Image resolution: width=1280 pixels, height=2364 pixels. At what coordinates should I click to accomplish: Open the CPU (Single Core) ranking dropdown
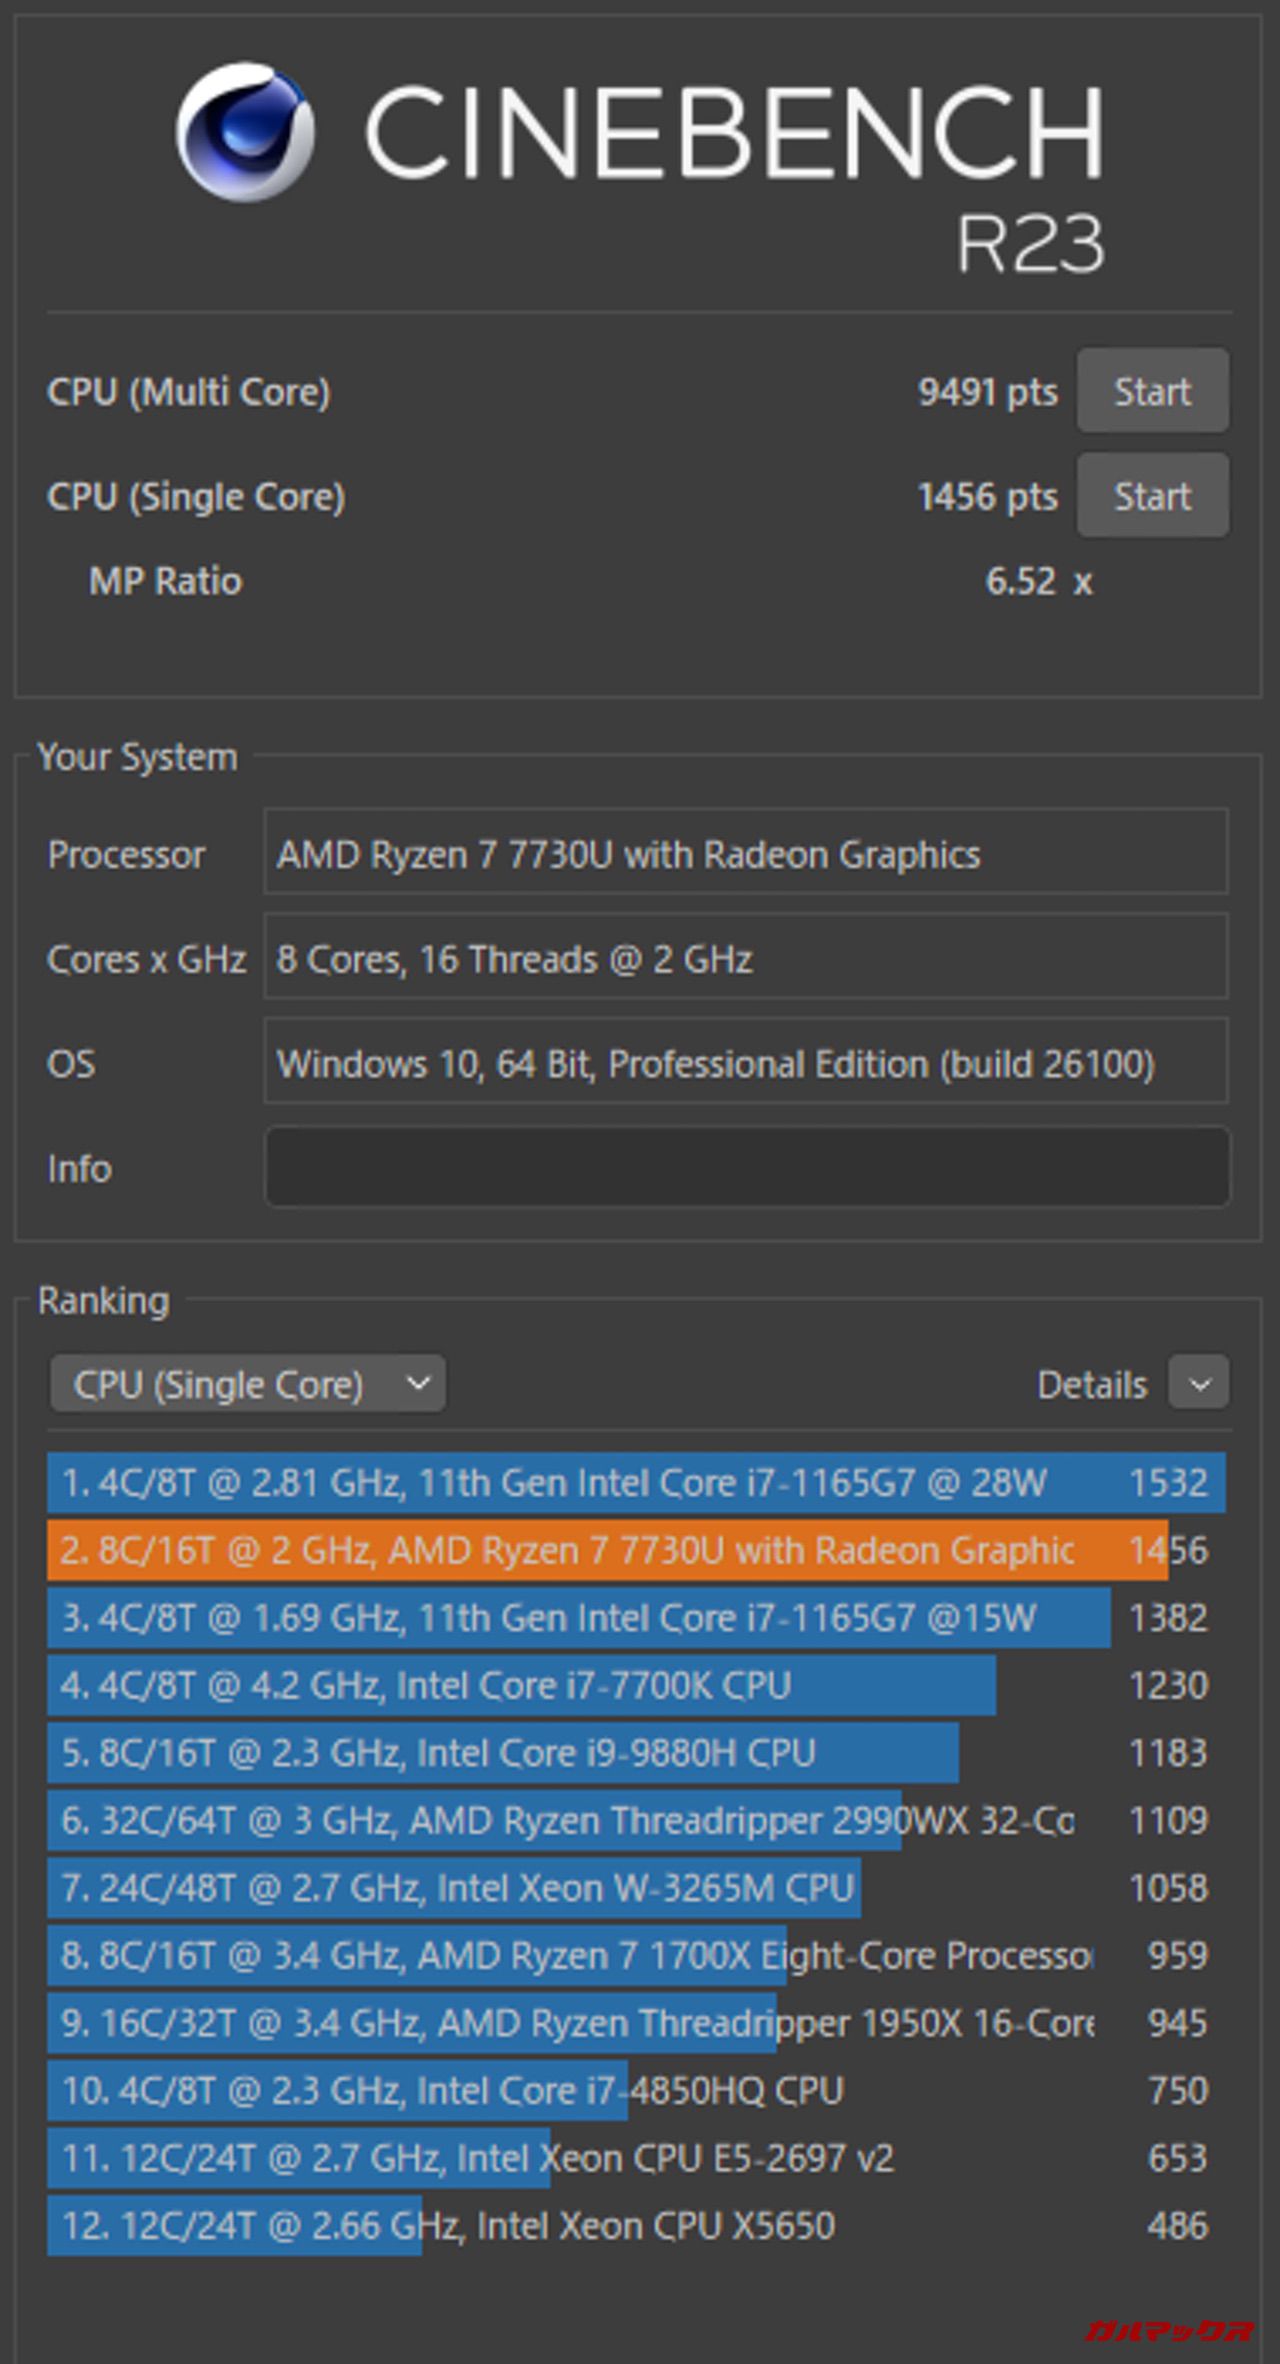[x=247, y=1384]
